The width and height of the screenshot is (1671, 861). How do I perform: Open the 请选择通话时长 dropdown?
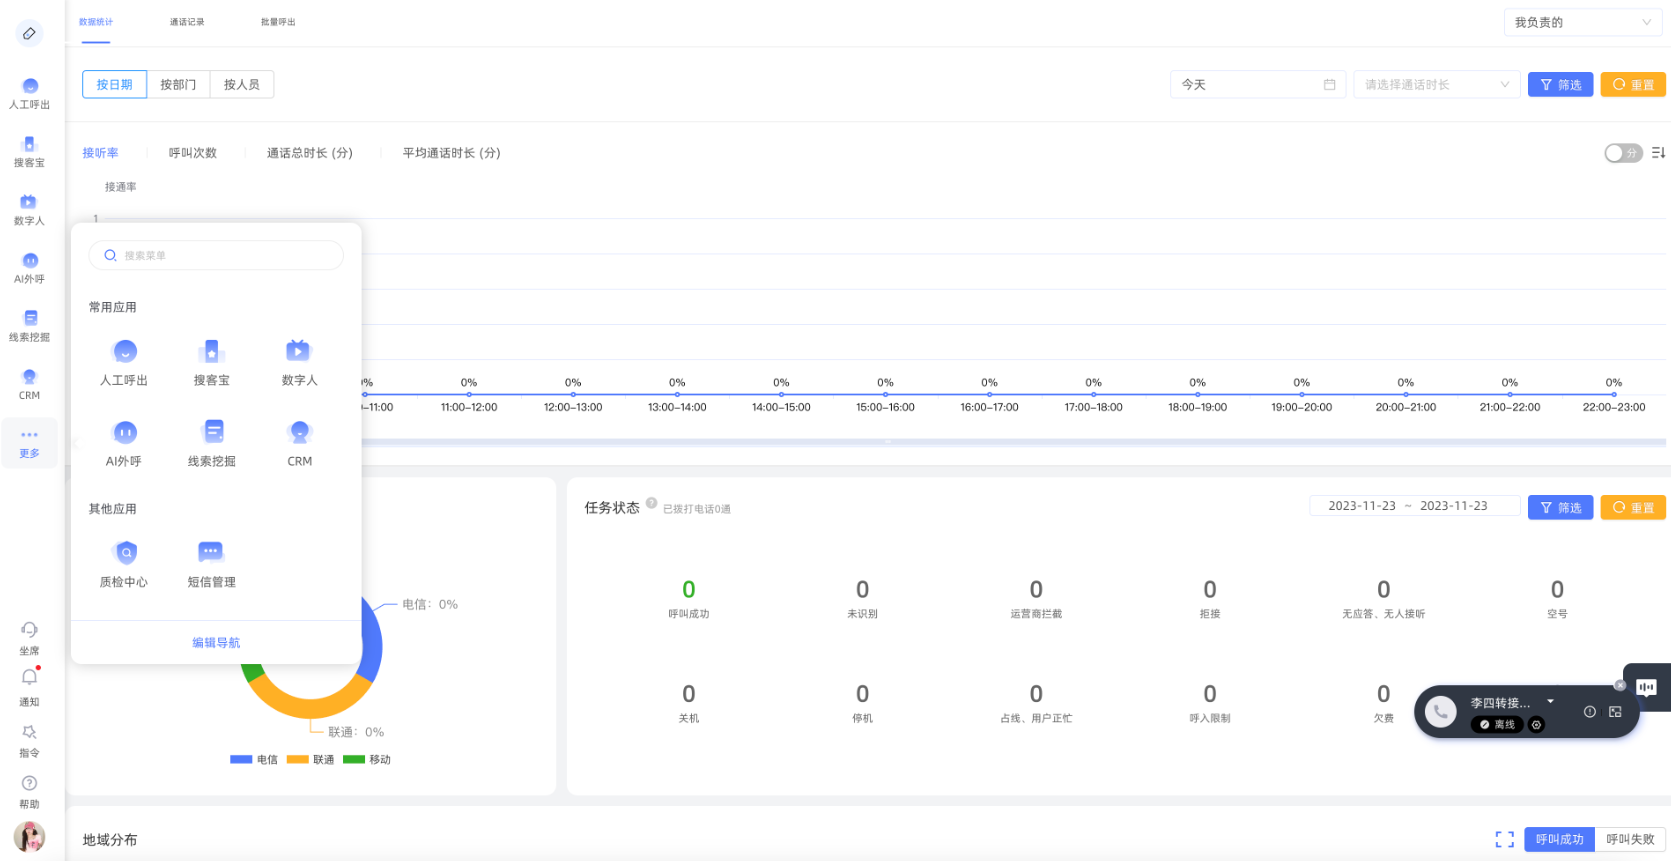[1435, 85]
